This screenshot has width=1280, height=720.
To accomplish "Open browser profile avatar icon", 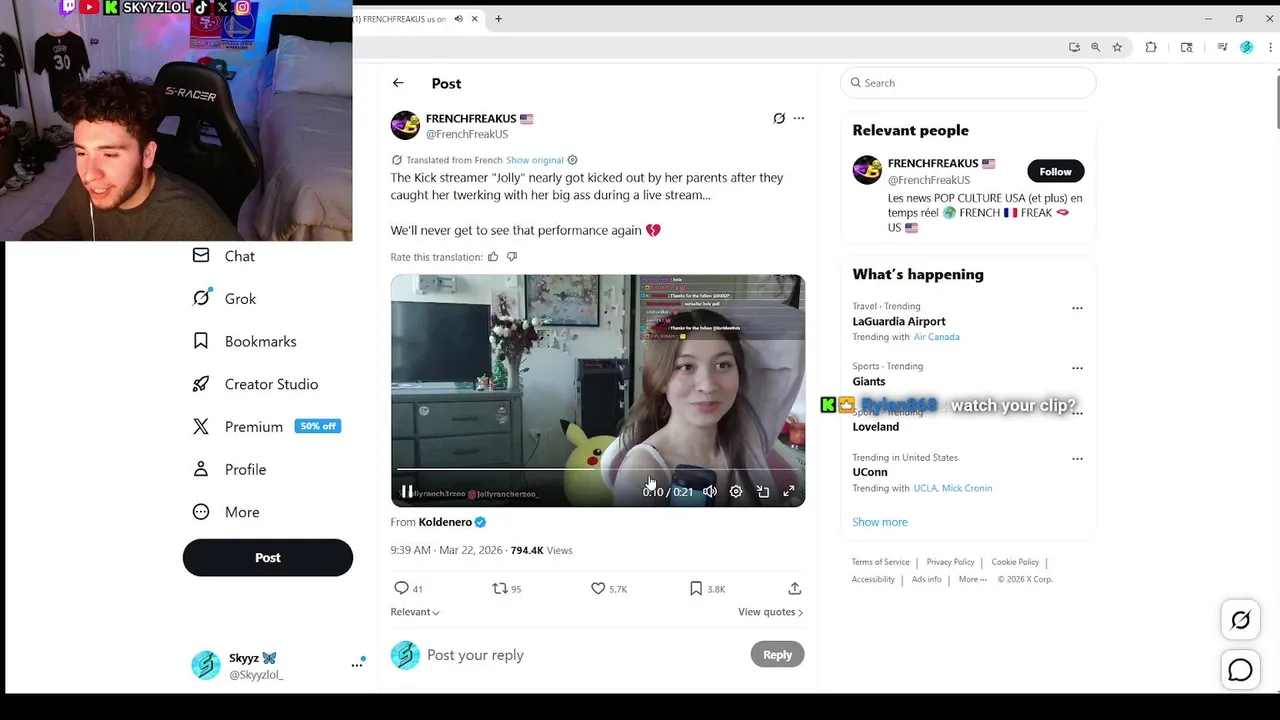I will click(1246, 47).
